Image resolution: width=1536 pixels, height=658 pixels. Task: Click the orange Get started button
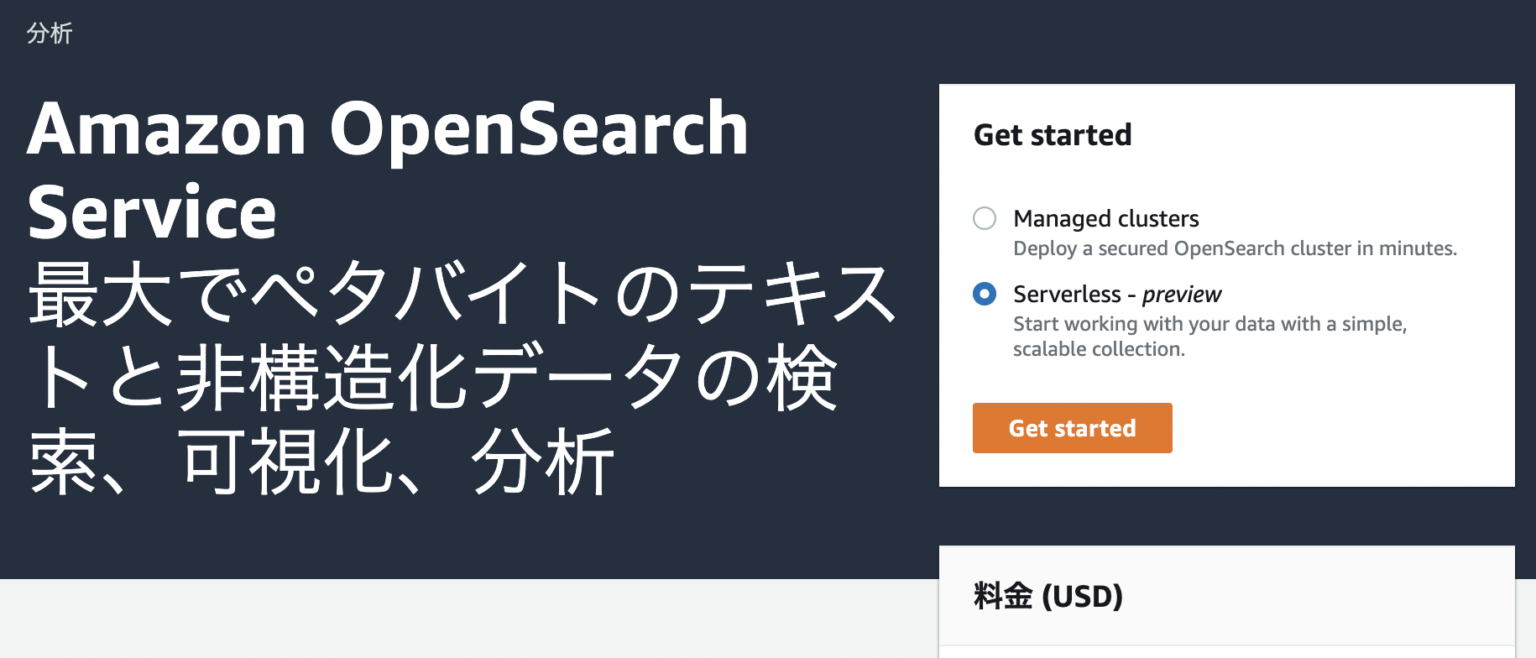tap(1071, 427)
